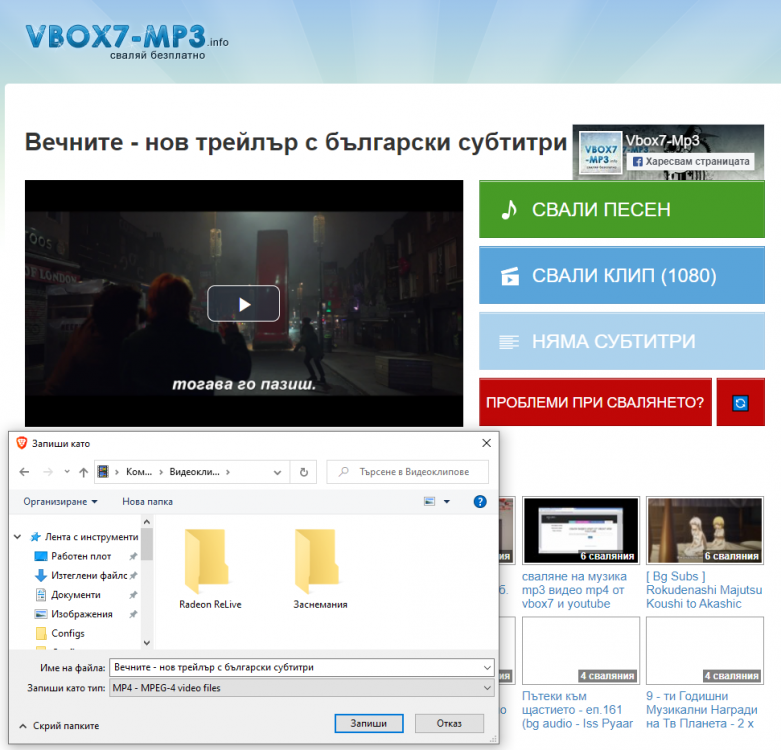Open the [ Bg Subs ] Rokudenashi Majutsu link
This screenshot has width=781, height=750.
click(704, 590)
